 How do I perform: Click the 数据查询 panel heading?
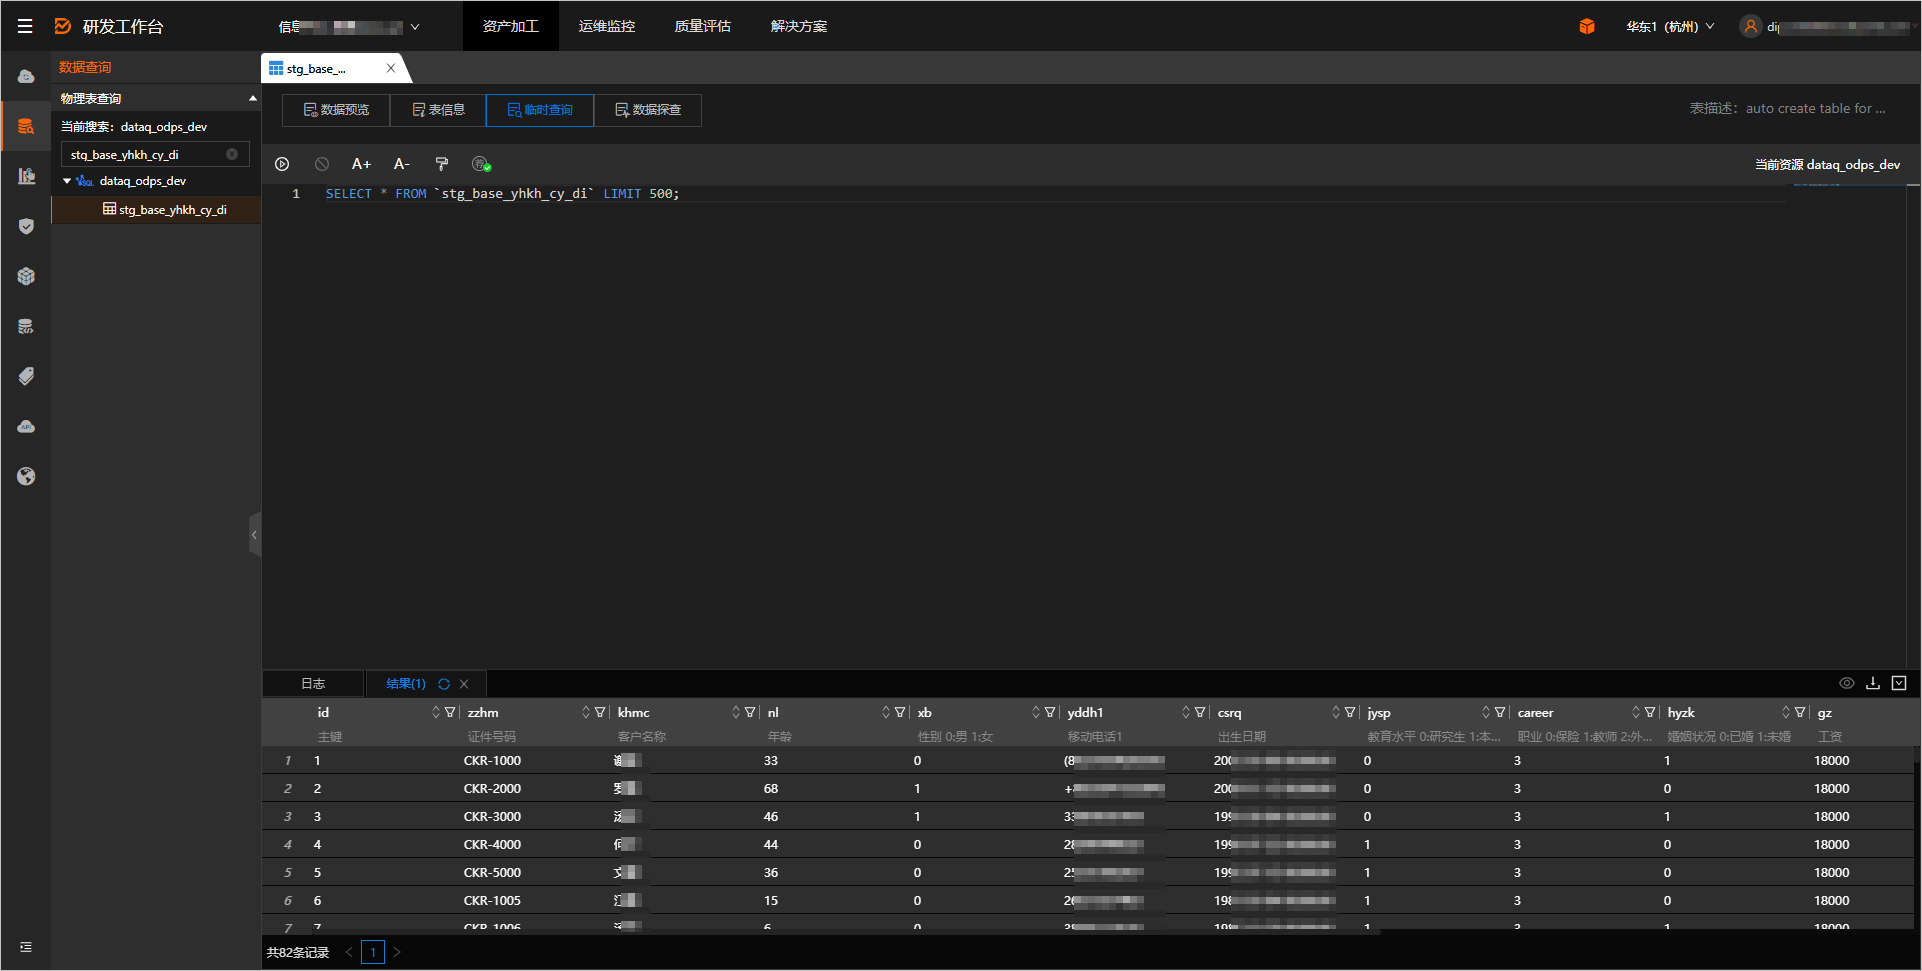85,67
